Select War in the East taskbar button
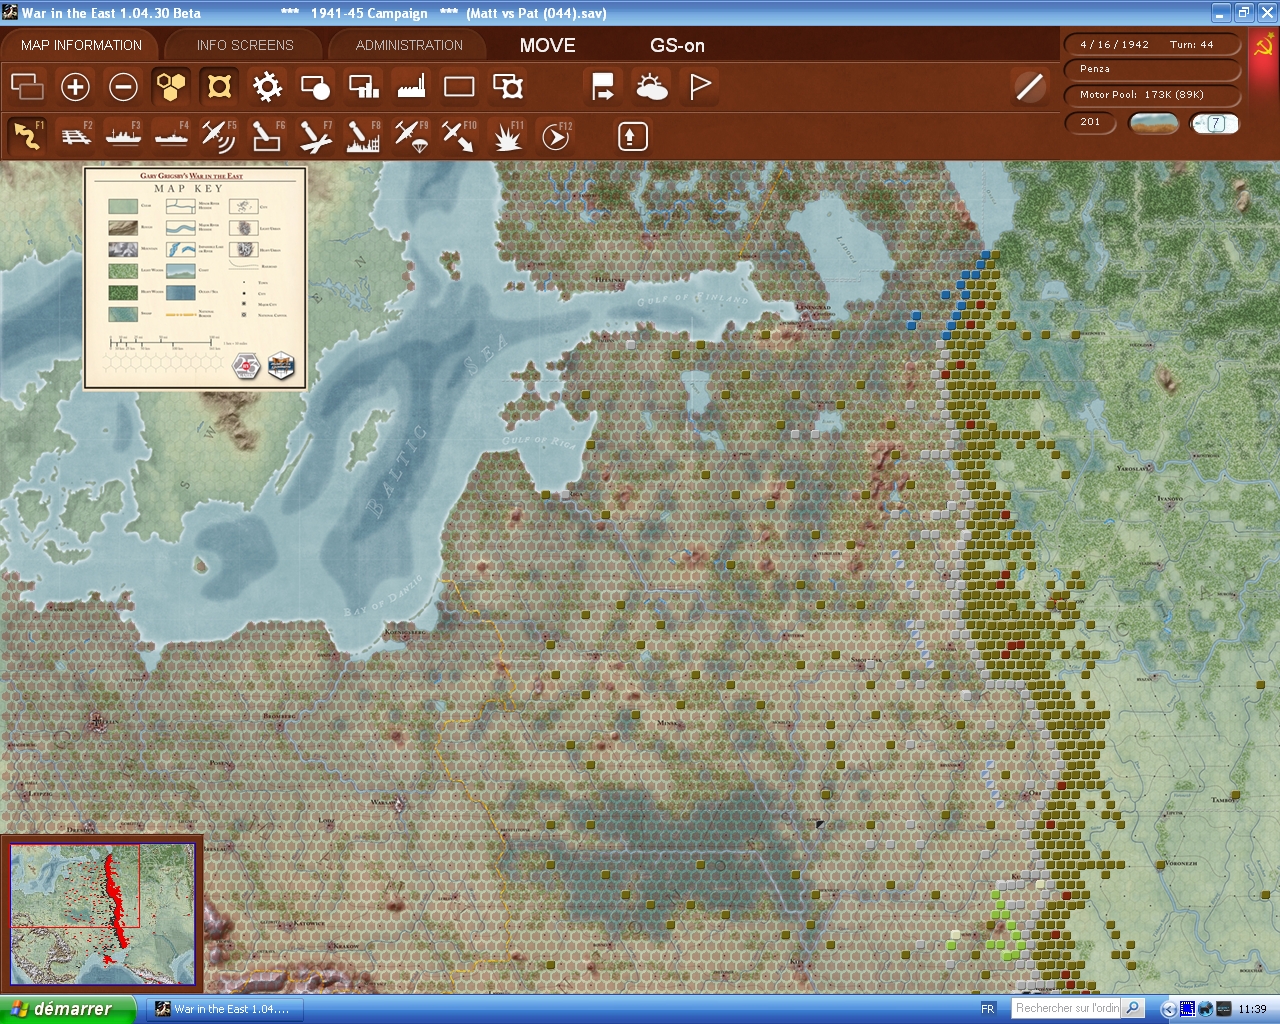 (x=225, y=1009)
